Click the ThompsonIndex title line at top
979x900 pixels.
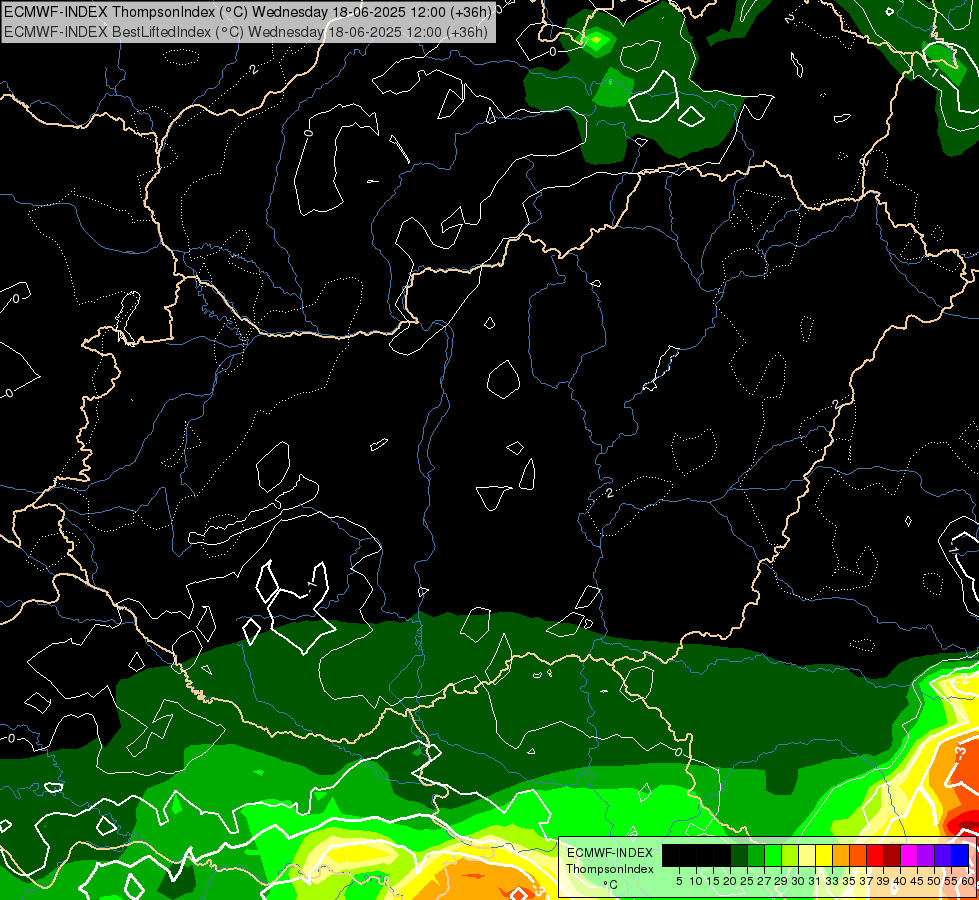point(248,11)
